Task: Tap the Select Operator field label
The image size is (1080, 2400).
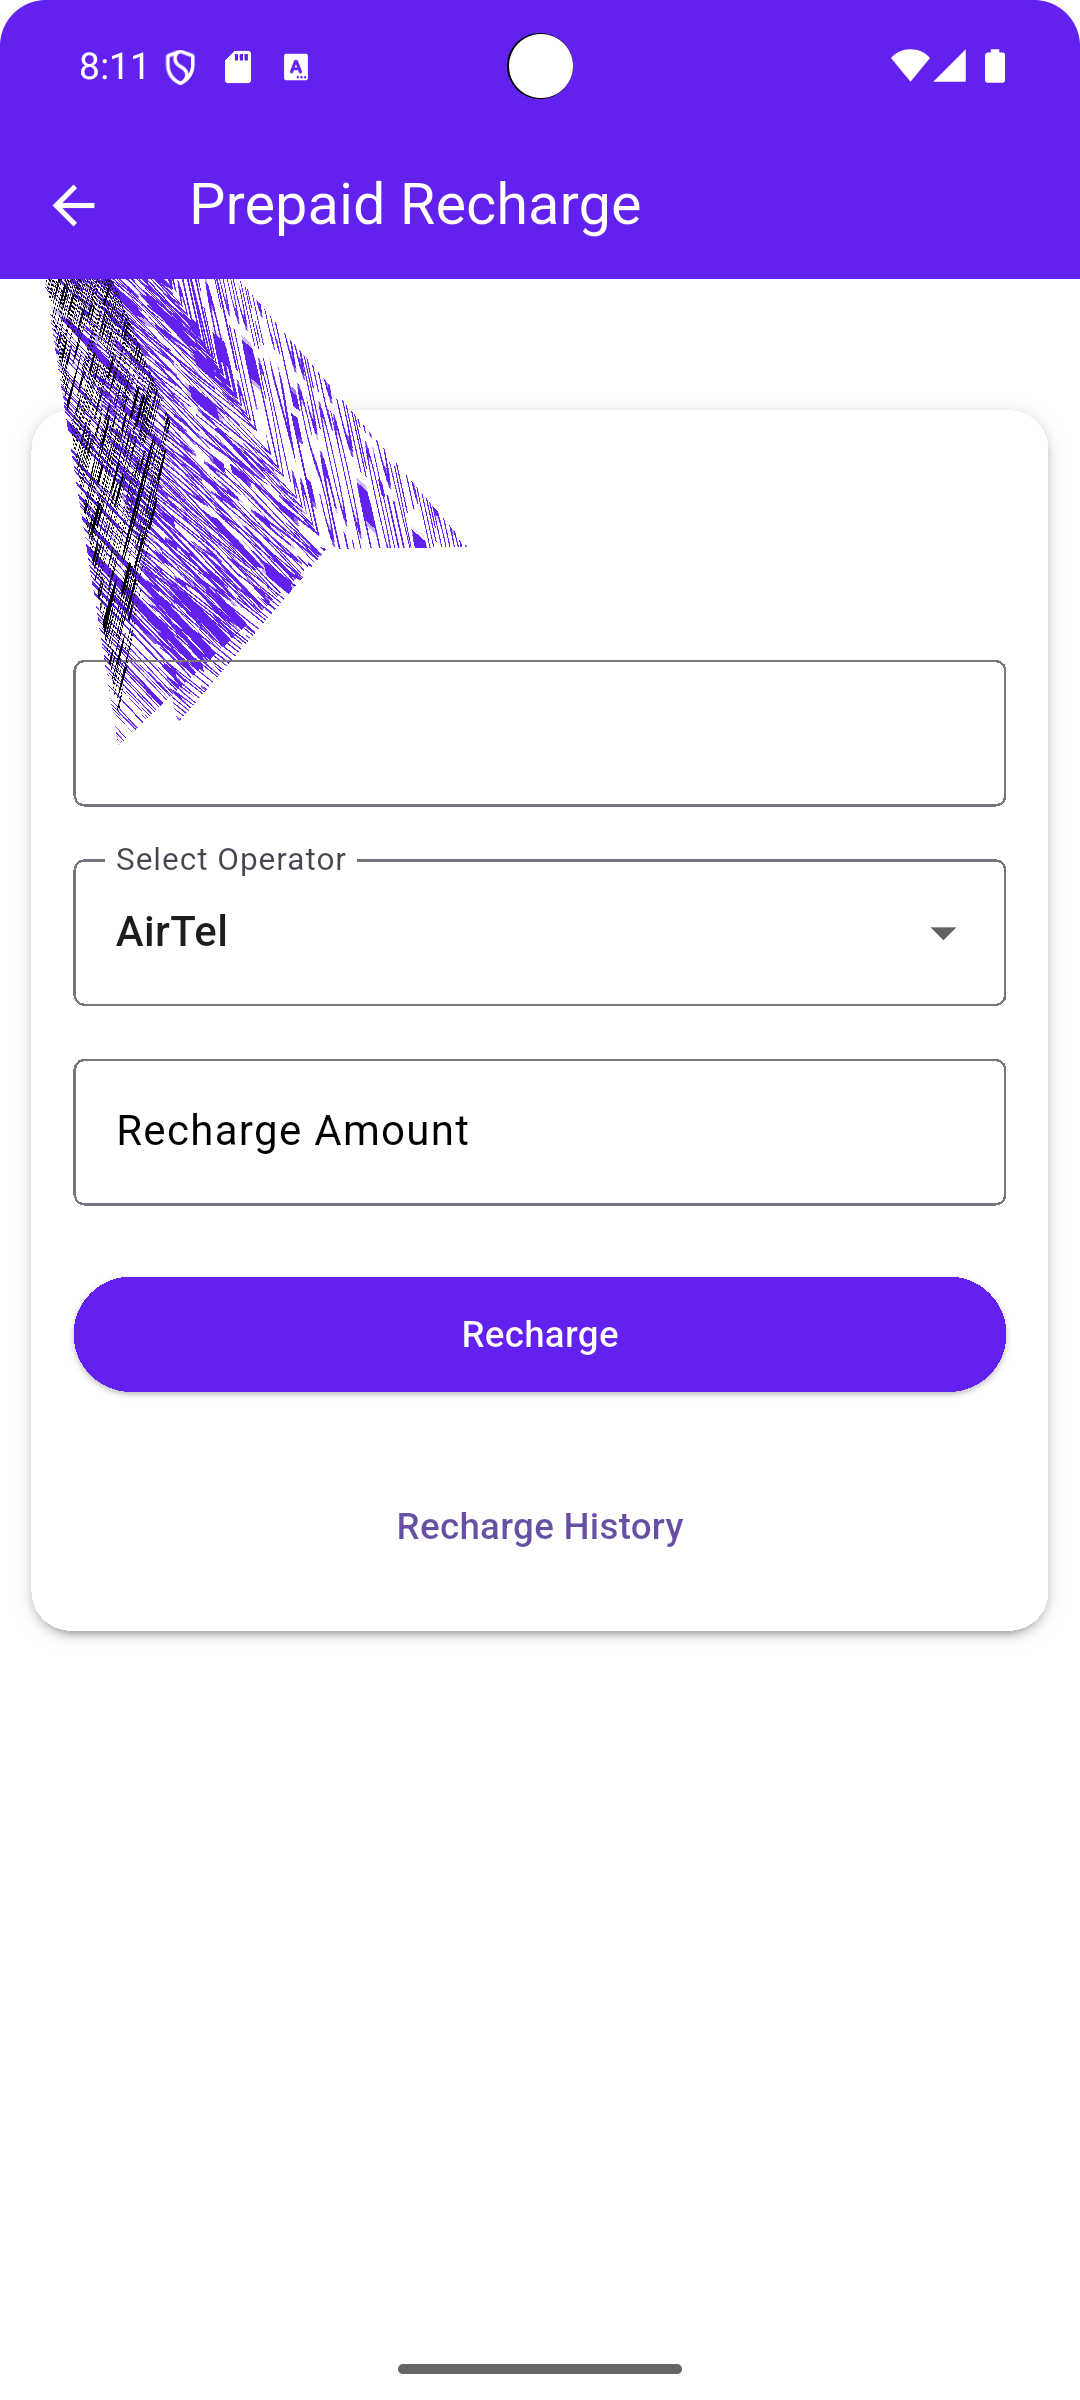Action: click(231, 860)
